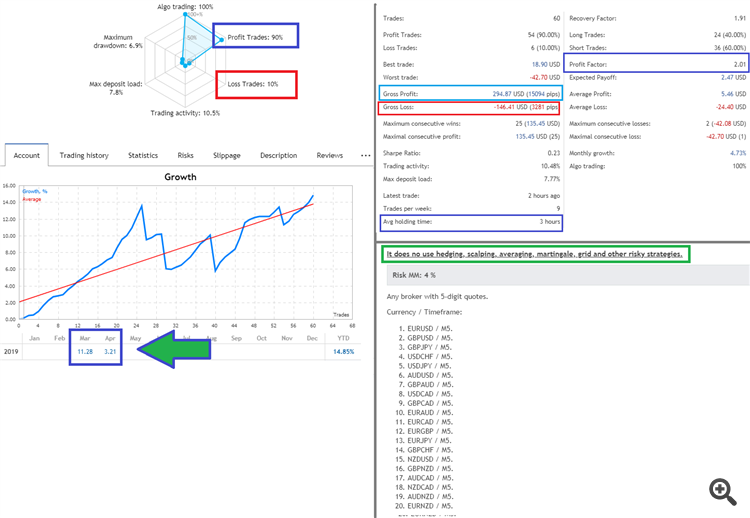This screenshot has height=518, width=750.
Task: Click 'Loss Trades: 10%' radar label
Action: (x=253, y=84)
